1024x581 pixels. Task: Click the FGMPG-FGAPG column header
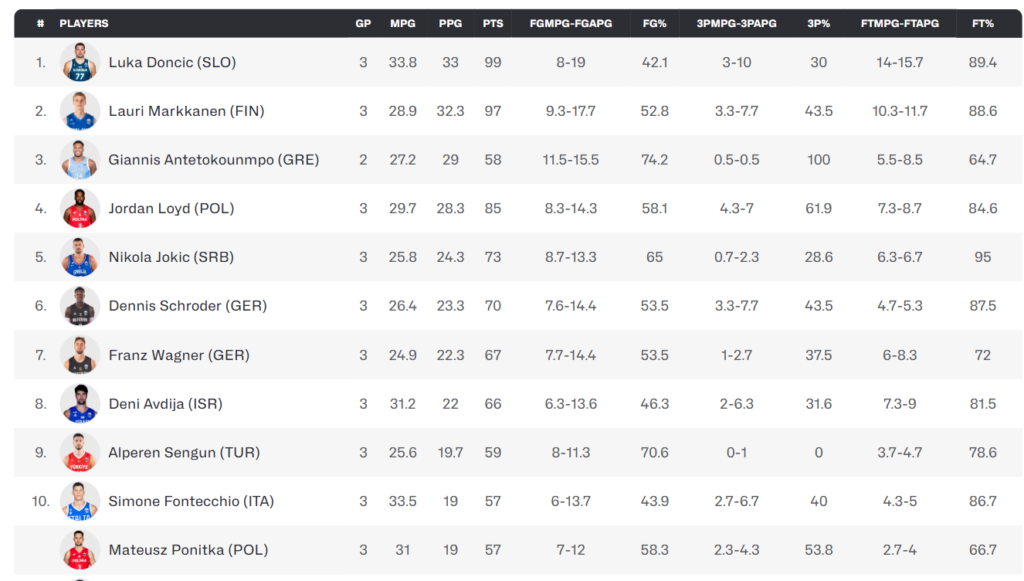point(571,24)
